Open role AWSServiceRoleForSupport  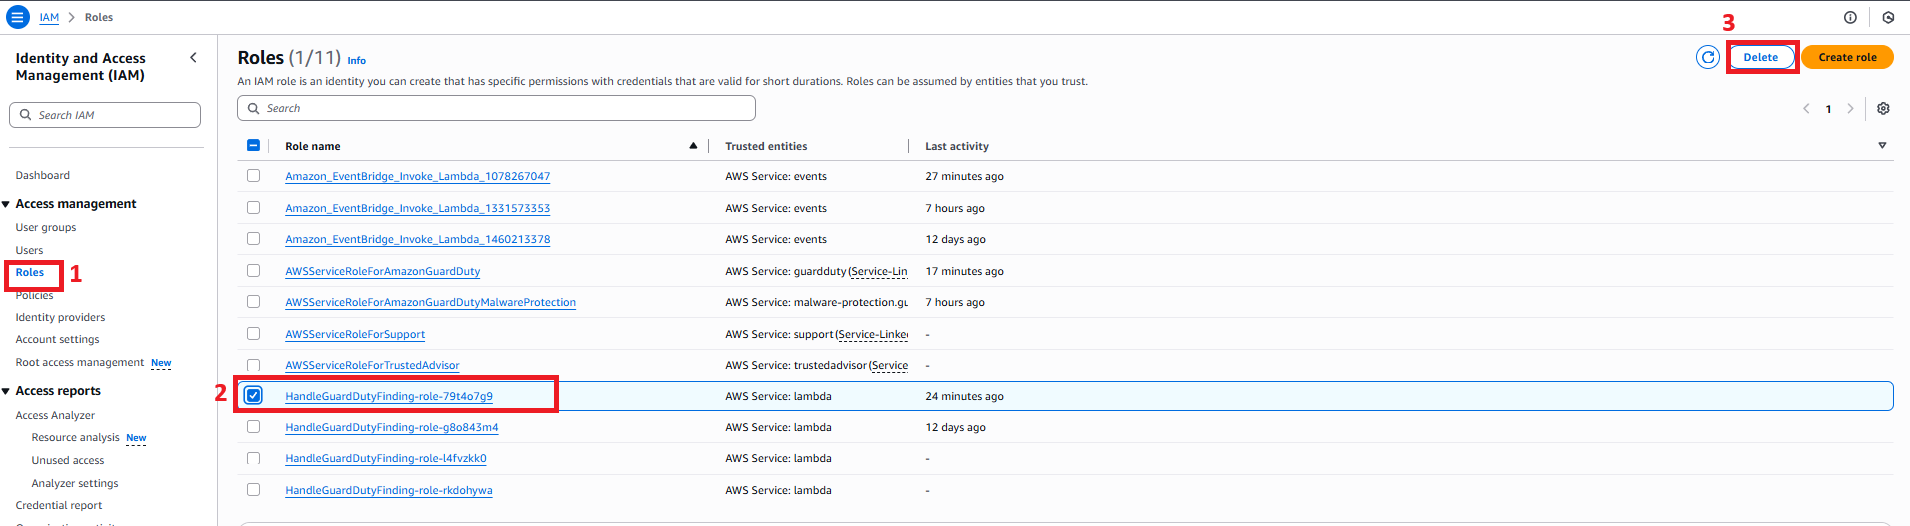pos(355,334)
